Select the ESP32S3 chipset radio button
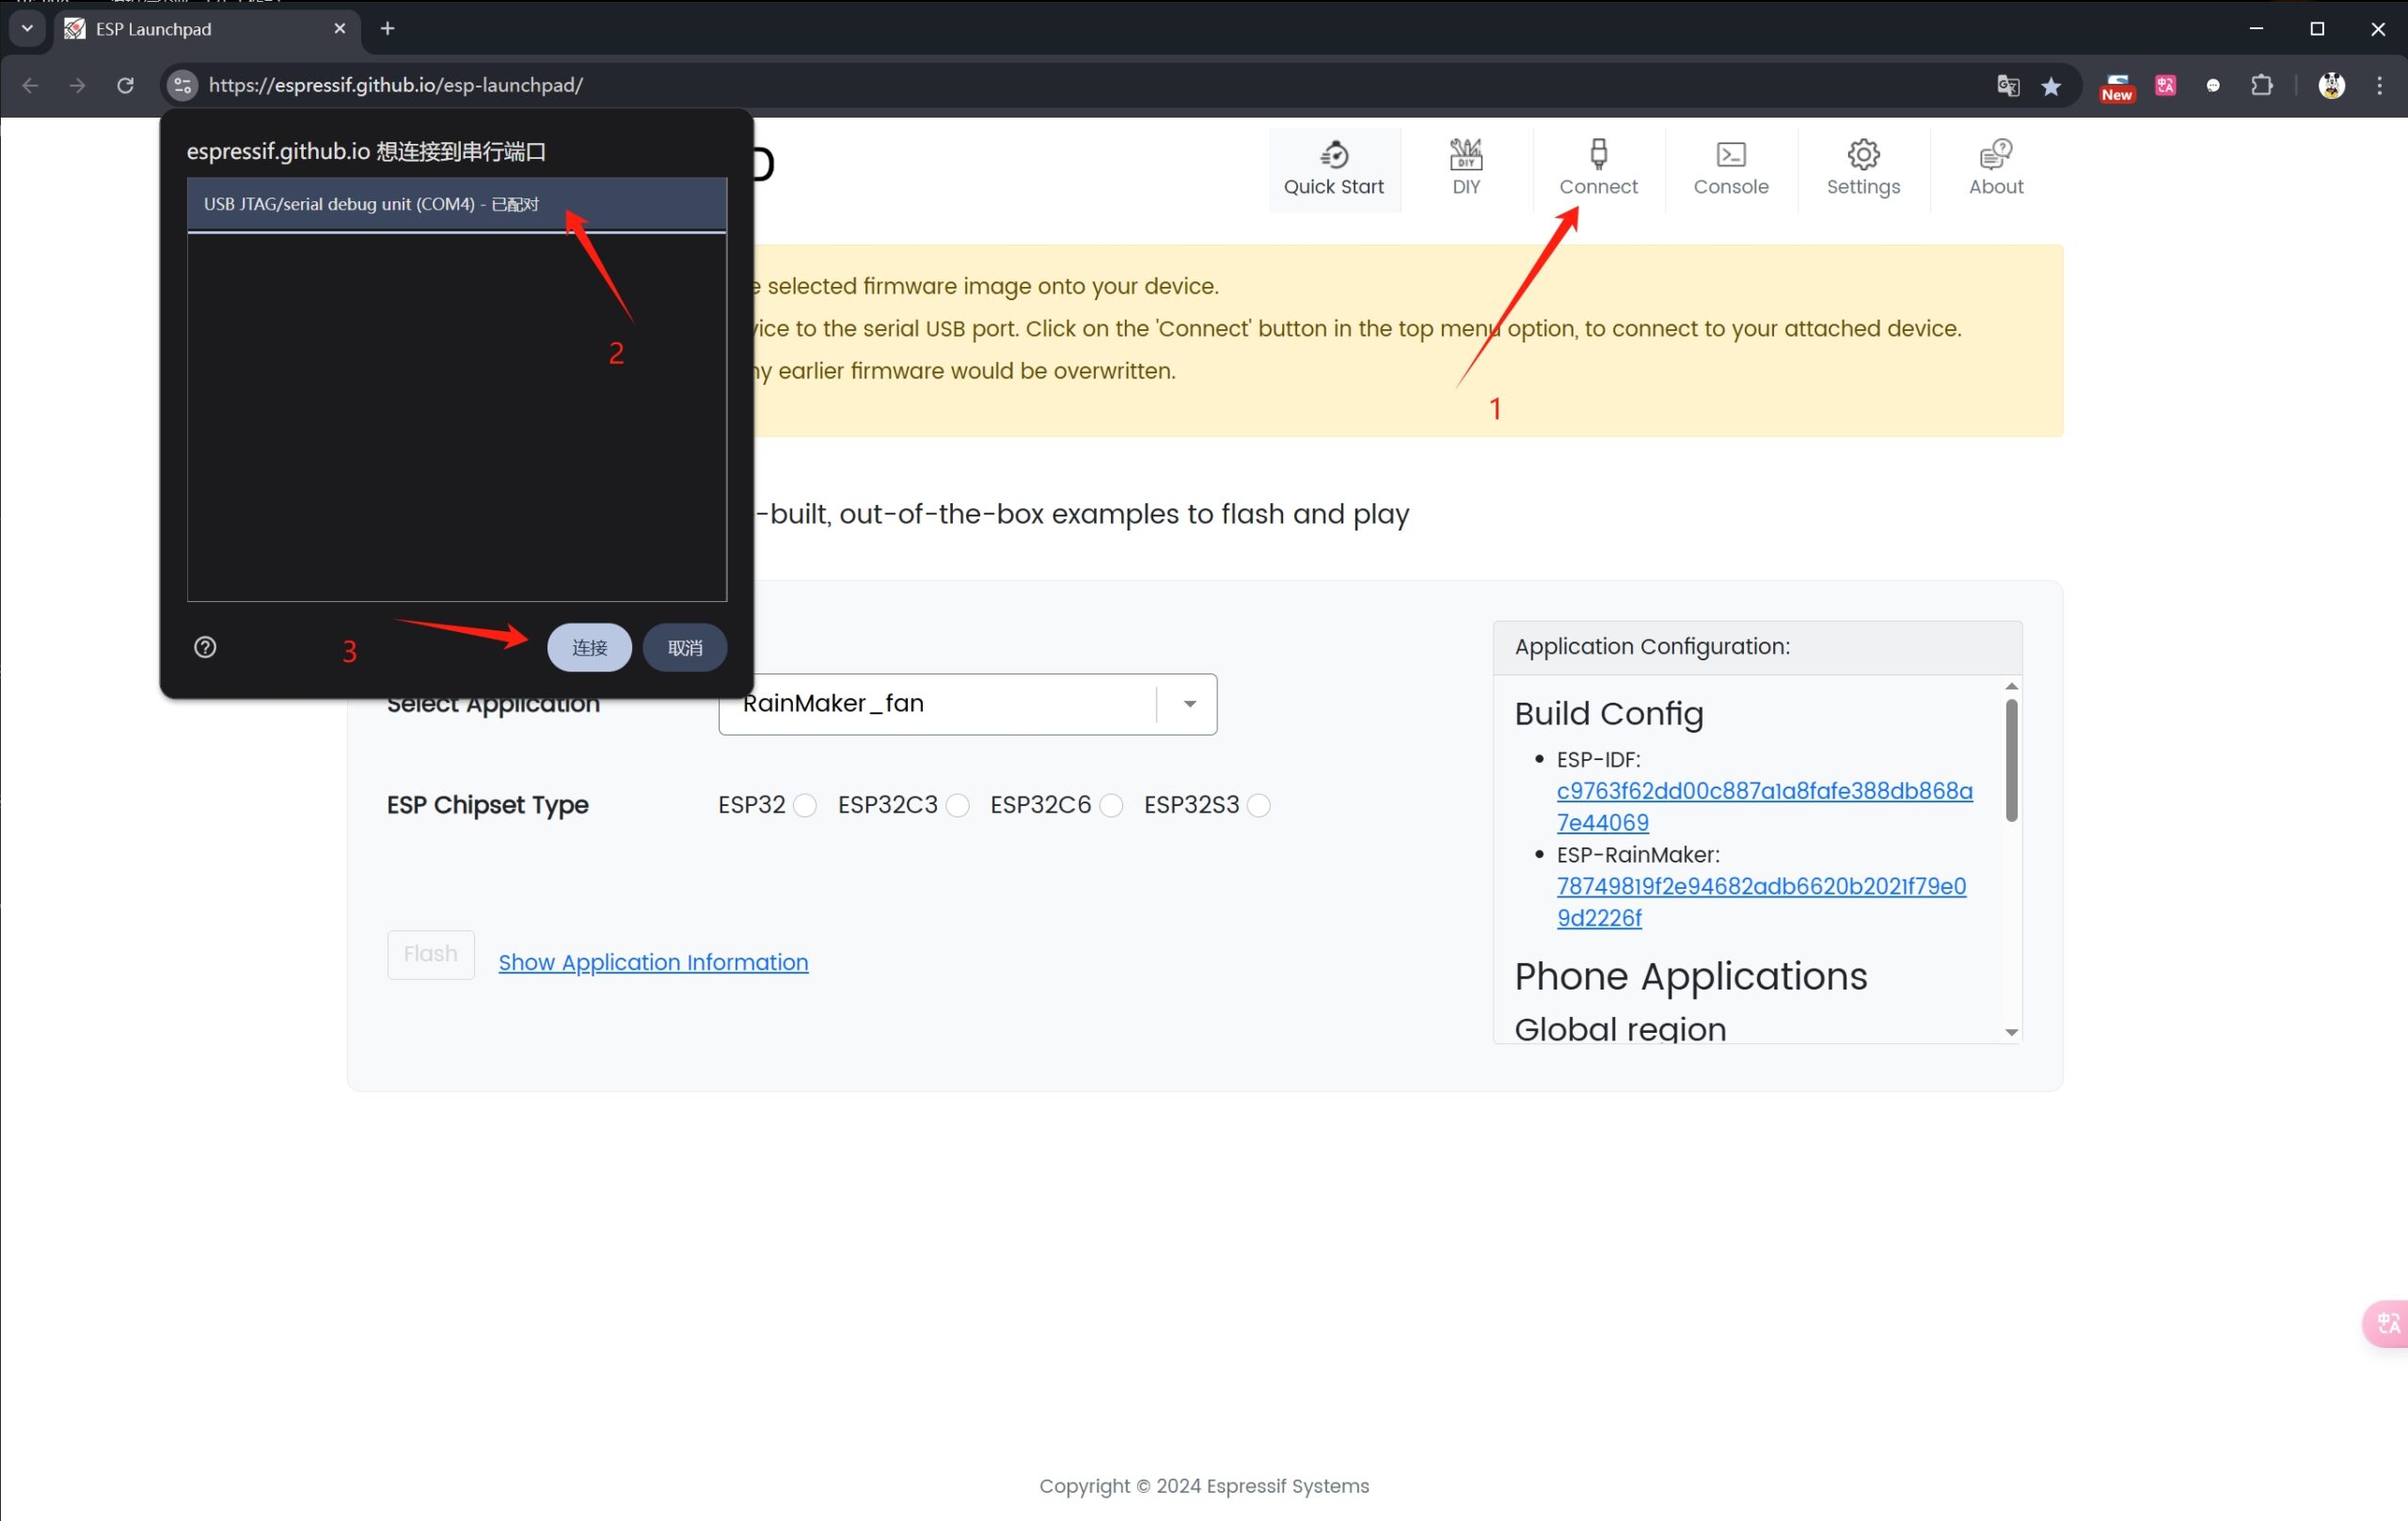Screen dimensions: 2408x1521 coord(1259,805)
